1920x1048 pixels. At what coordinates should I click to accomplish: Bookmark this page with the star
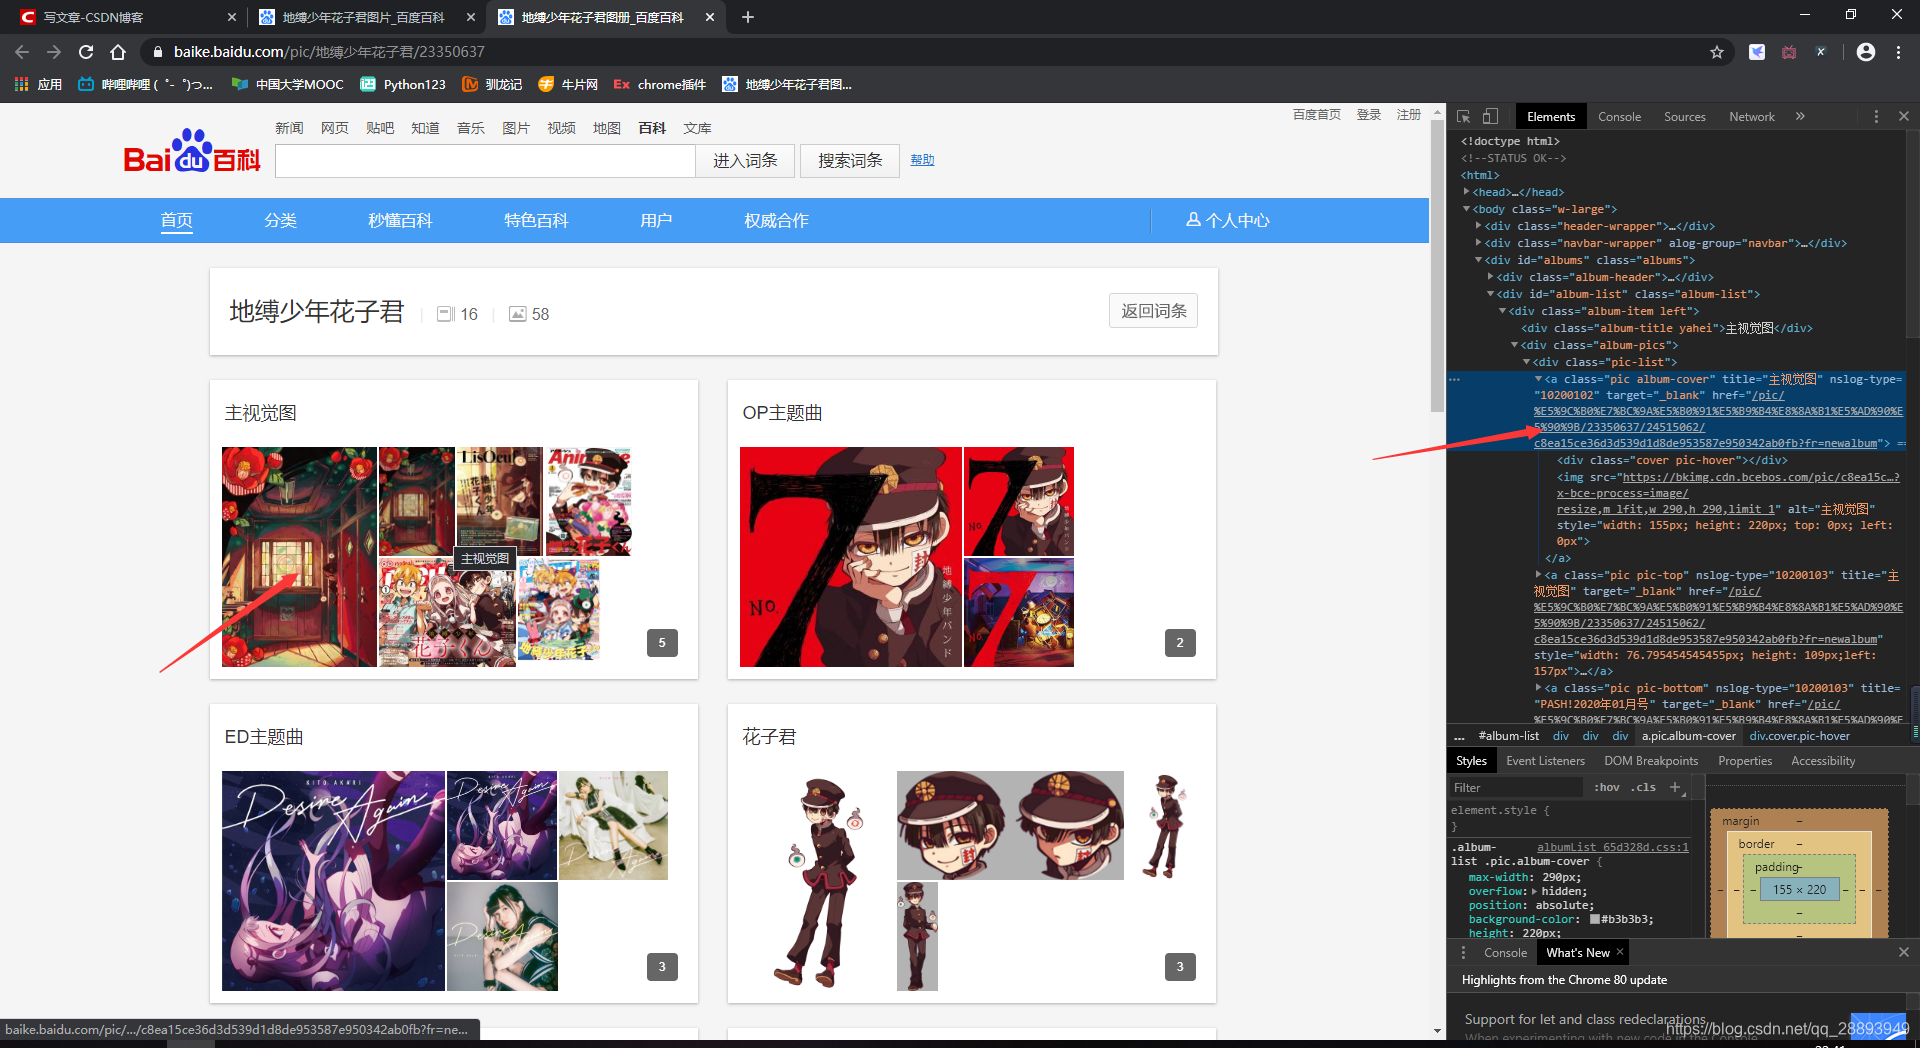(x=1717, y=52)
